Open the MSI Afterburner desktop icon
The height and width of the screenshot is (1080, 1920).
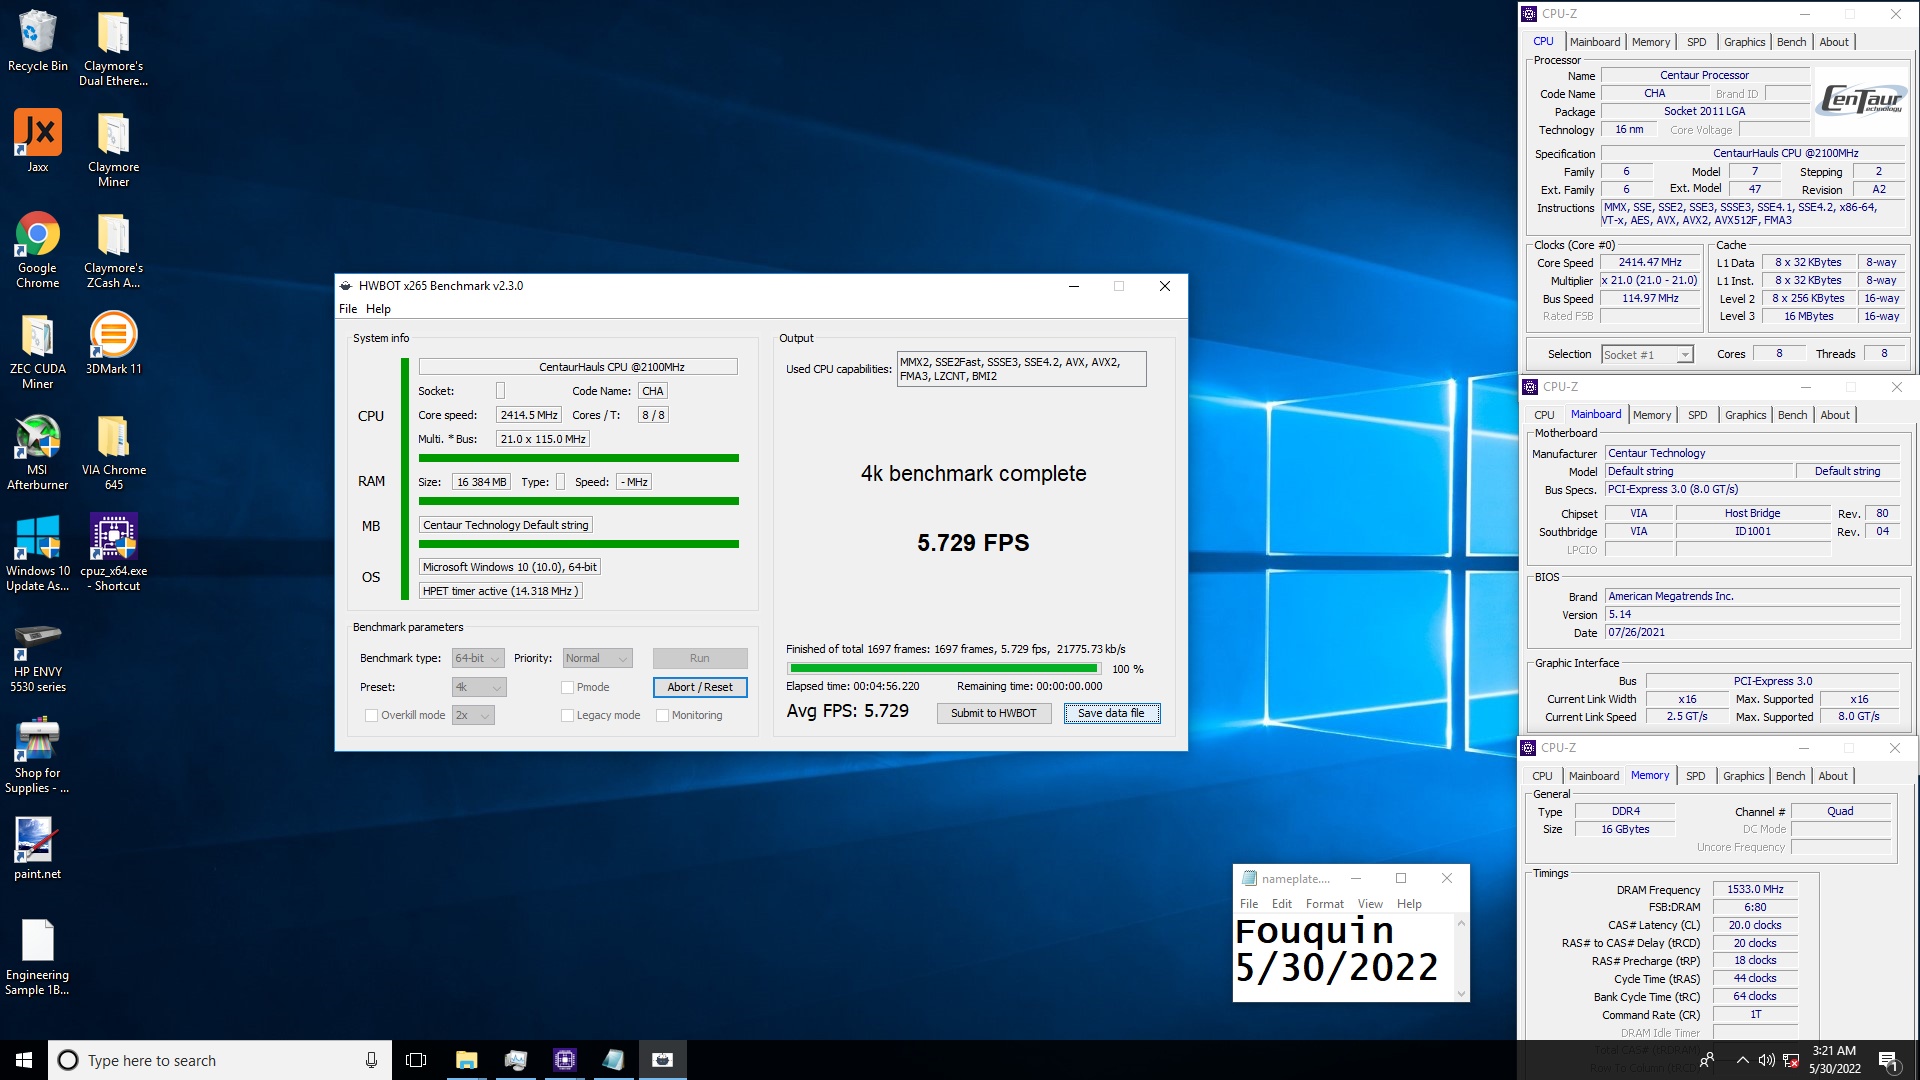point(37,452)
